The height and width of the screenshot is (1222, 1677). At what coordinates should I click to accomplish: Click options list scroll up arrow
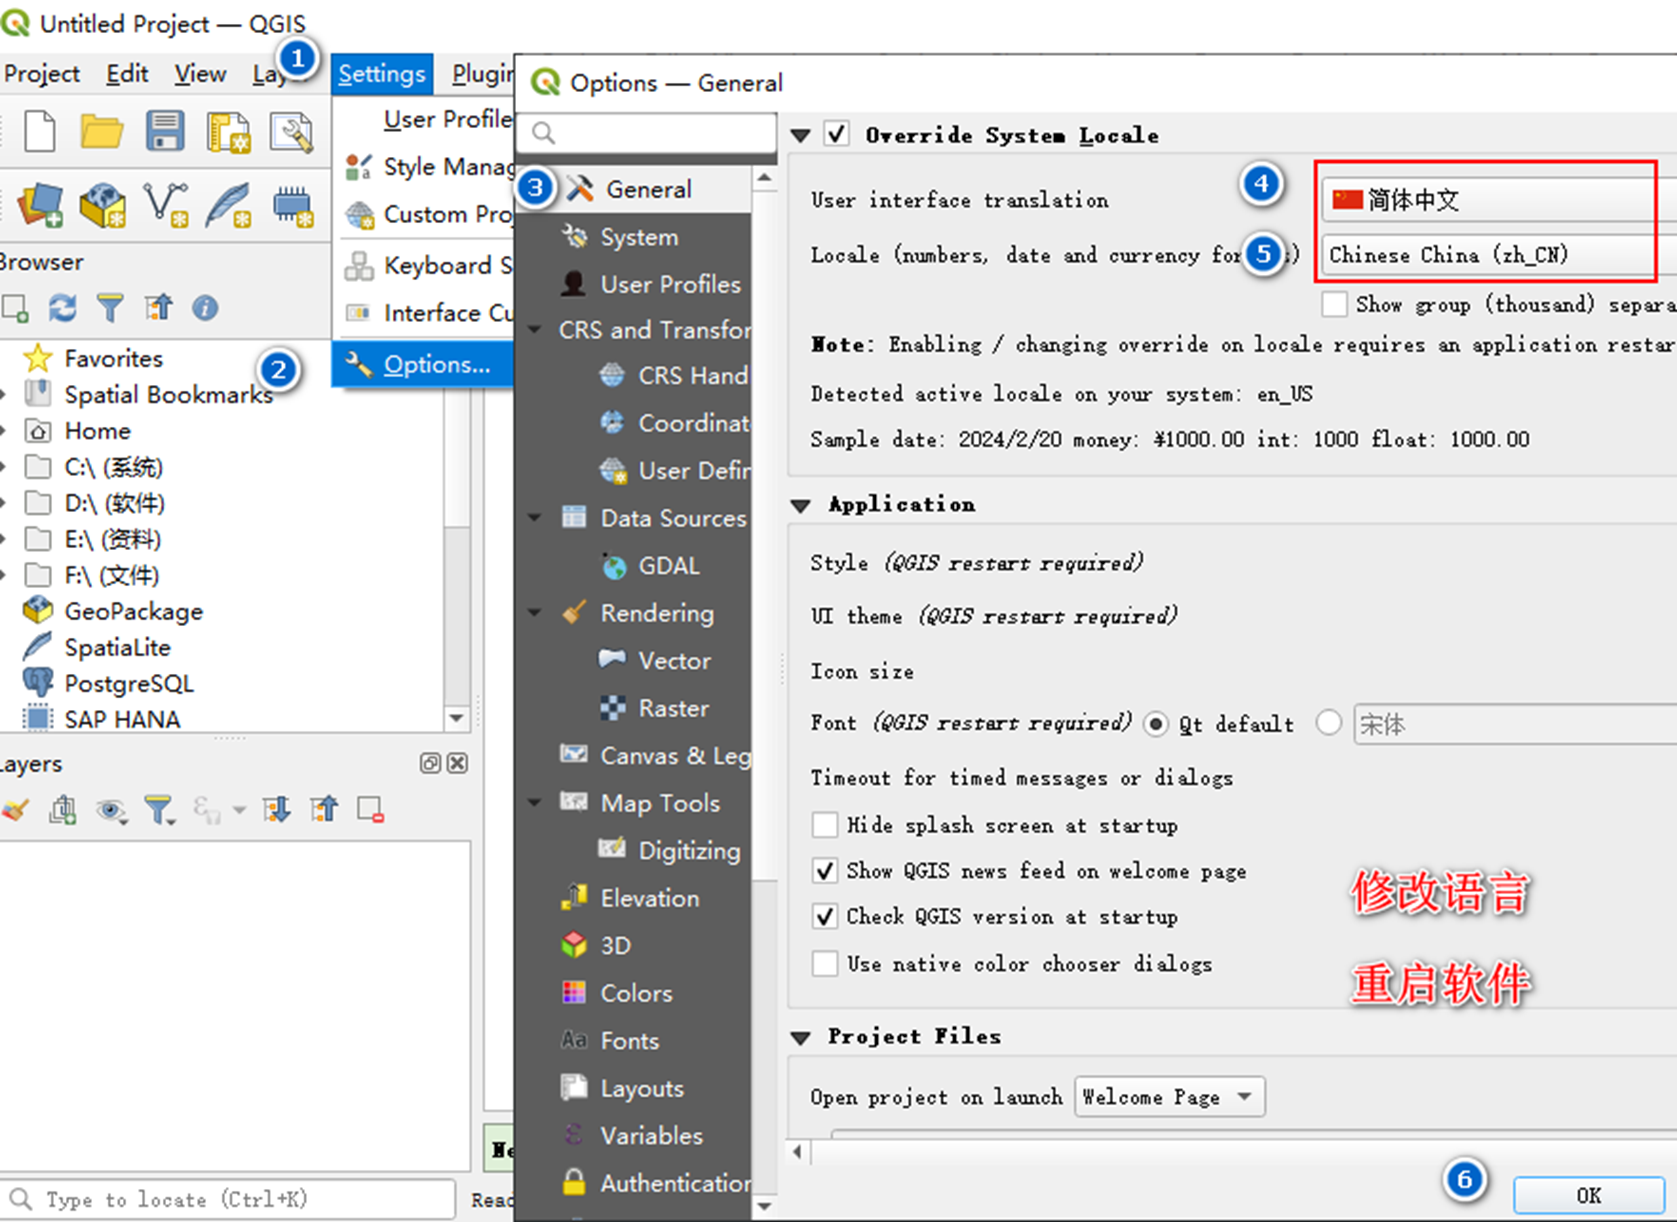pyautogui.click(x=764, y=178)
